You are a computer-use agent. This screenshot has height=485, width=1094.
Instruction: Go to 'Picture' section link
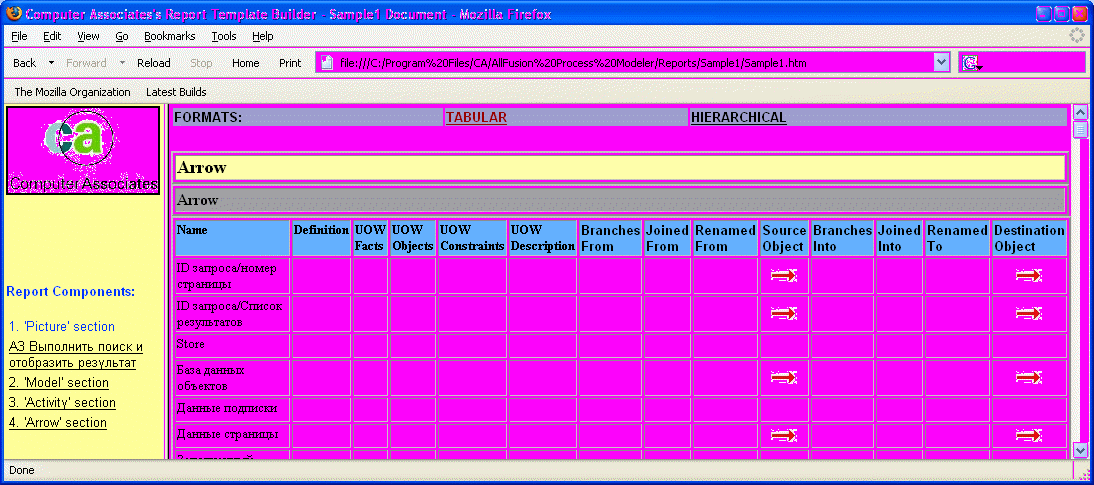[x=62, y=327]
